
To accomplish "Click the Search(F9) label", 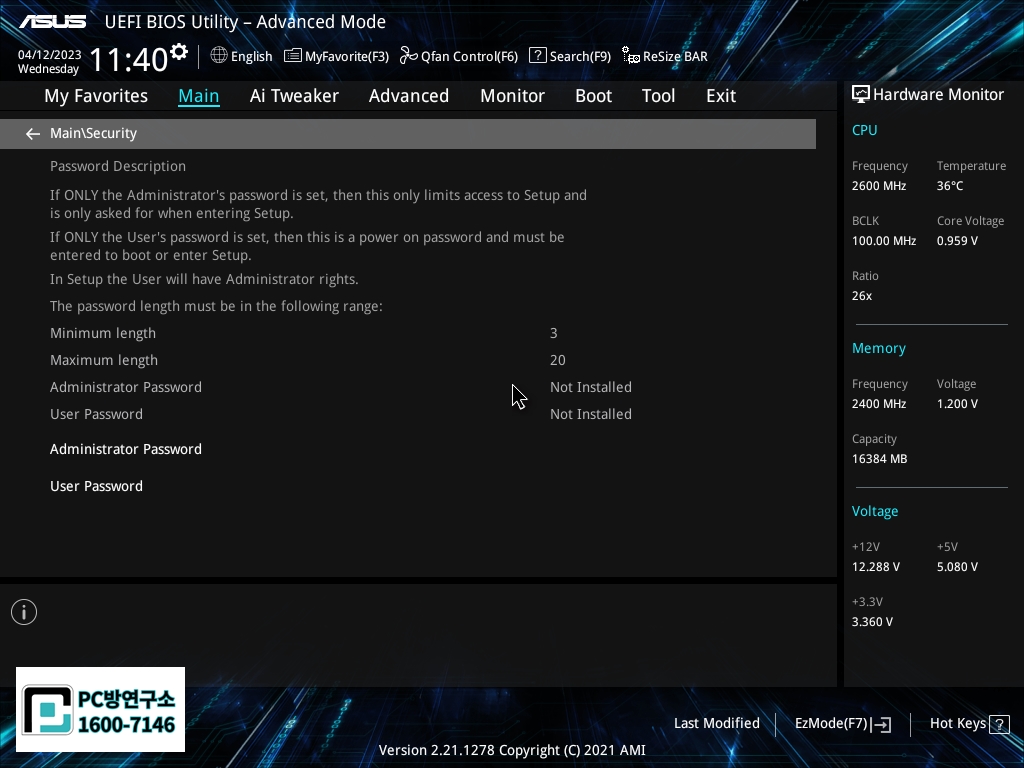I will 580,57.
